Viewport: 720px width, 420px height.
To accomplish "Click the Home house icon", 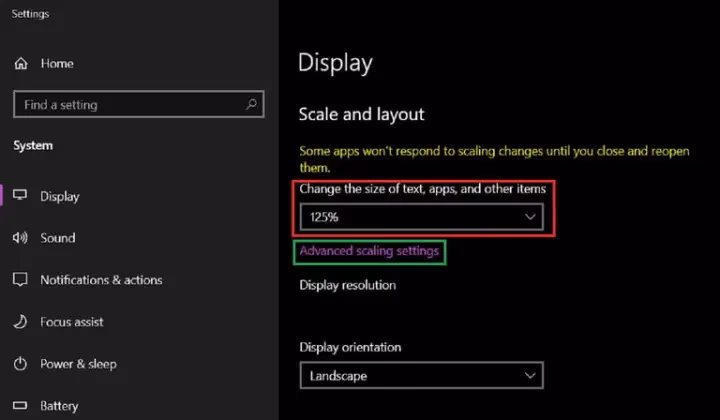I will point(21,63).
